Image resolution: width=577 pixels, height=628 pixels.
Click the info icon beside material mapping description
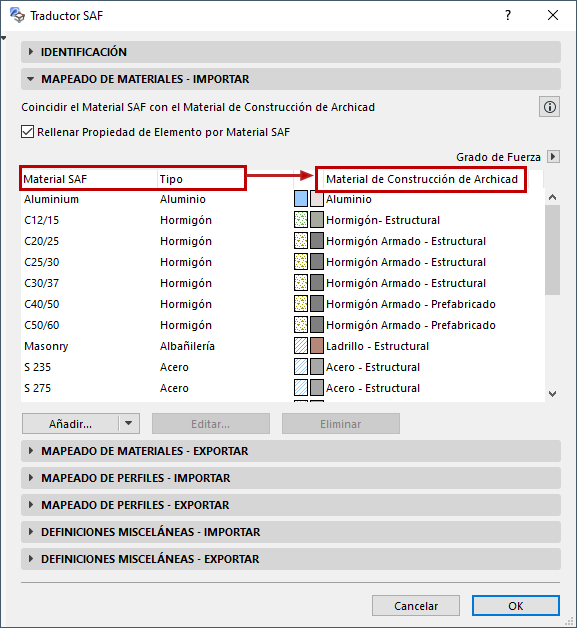[x=549, y=107]
